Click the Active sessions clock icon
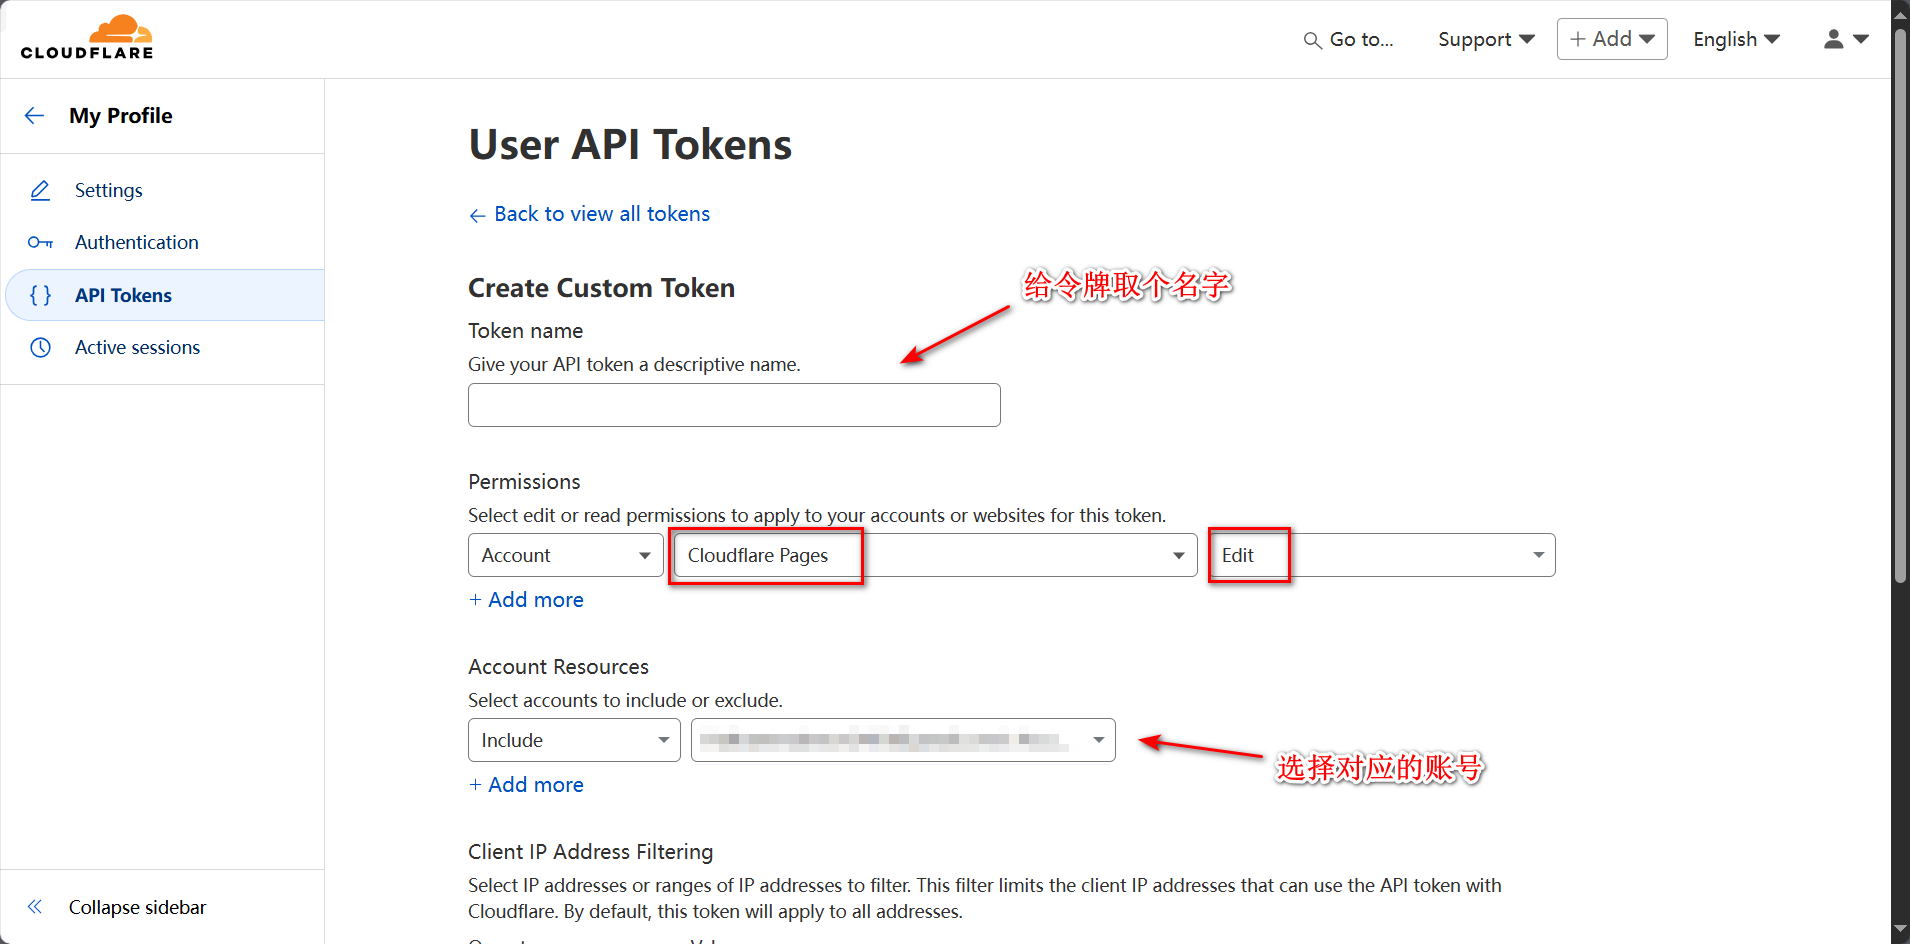 40,347
